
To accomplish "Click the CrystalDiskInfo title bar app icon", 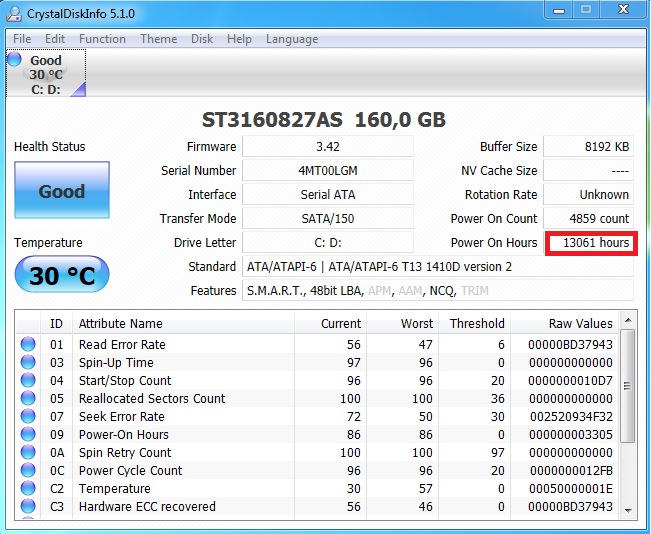I will tap(15, 10).
